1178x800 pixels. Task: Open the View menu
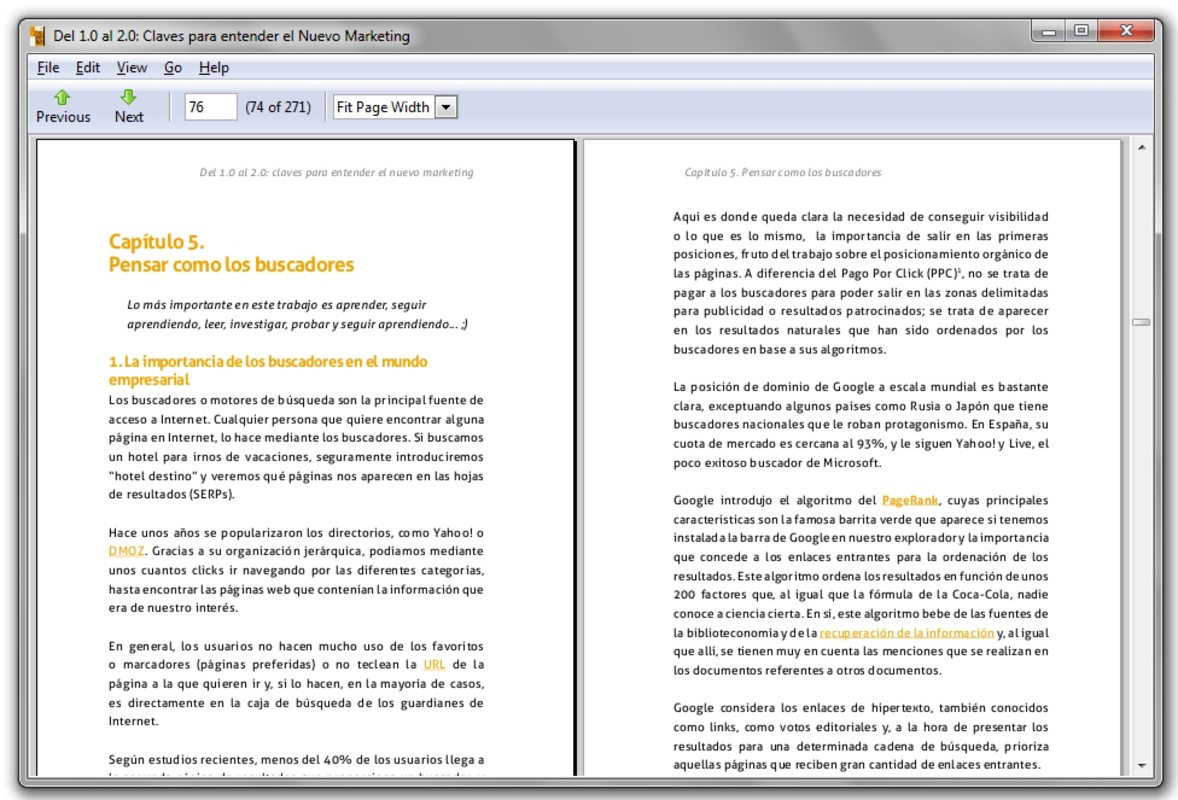pos(131,68)
